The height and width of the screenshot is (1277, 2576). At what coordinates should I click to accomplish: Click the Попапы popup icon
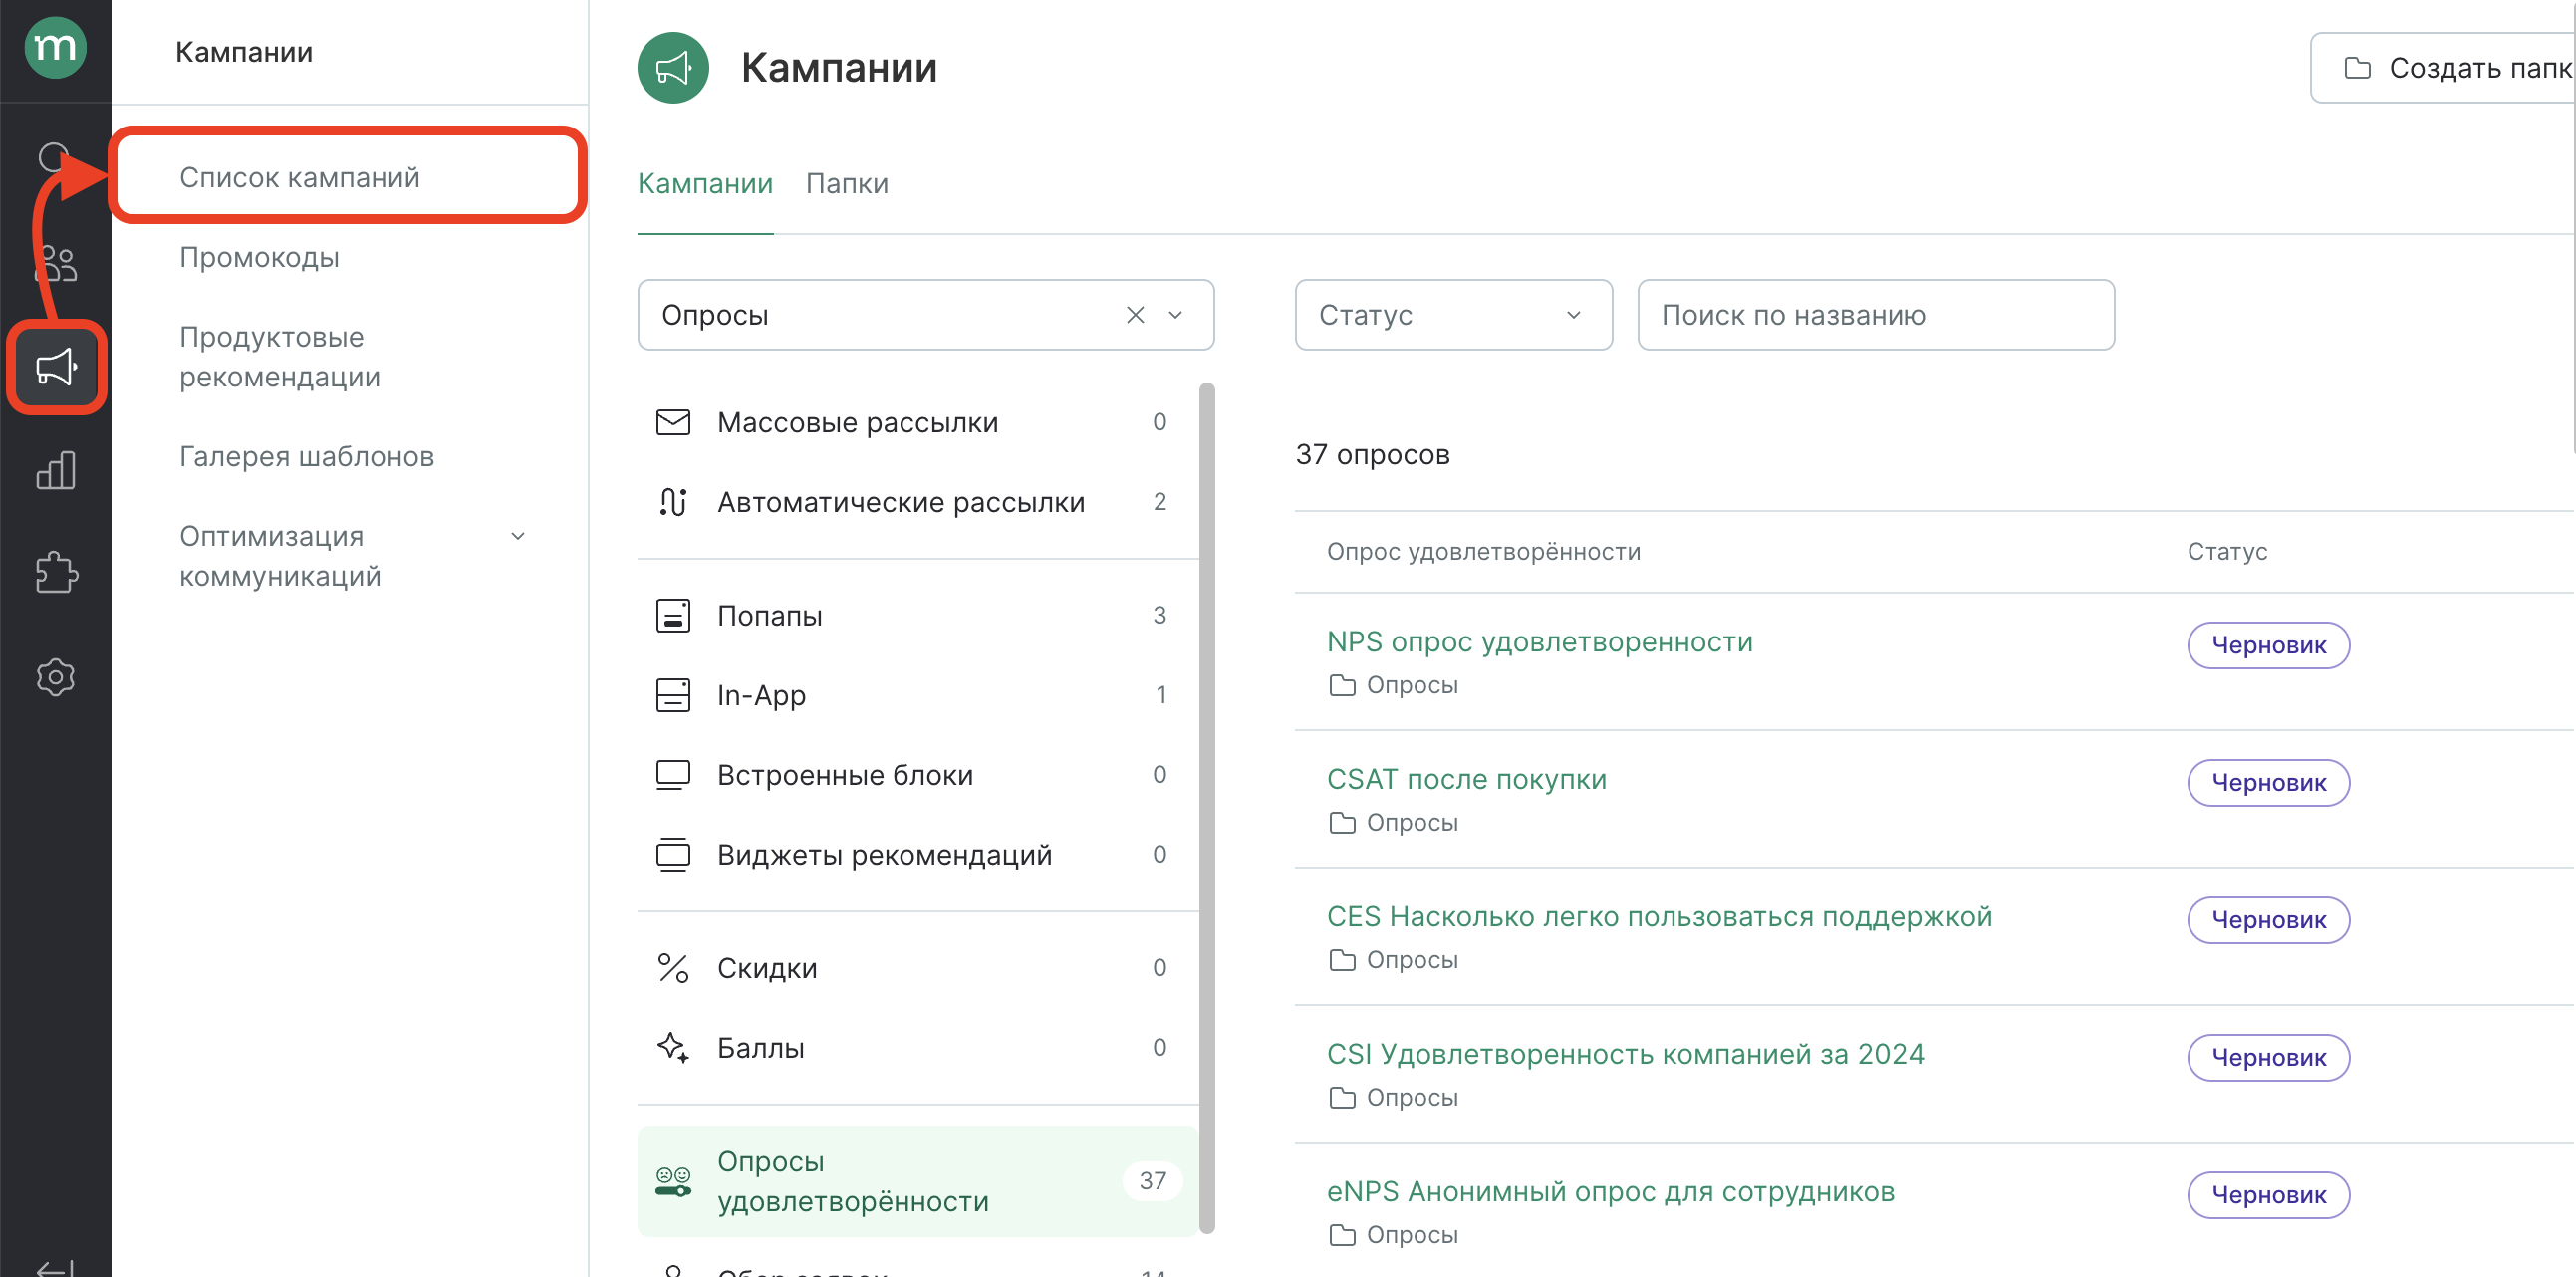point(673,615)
